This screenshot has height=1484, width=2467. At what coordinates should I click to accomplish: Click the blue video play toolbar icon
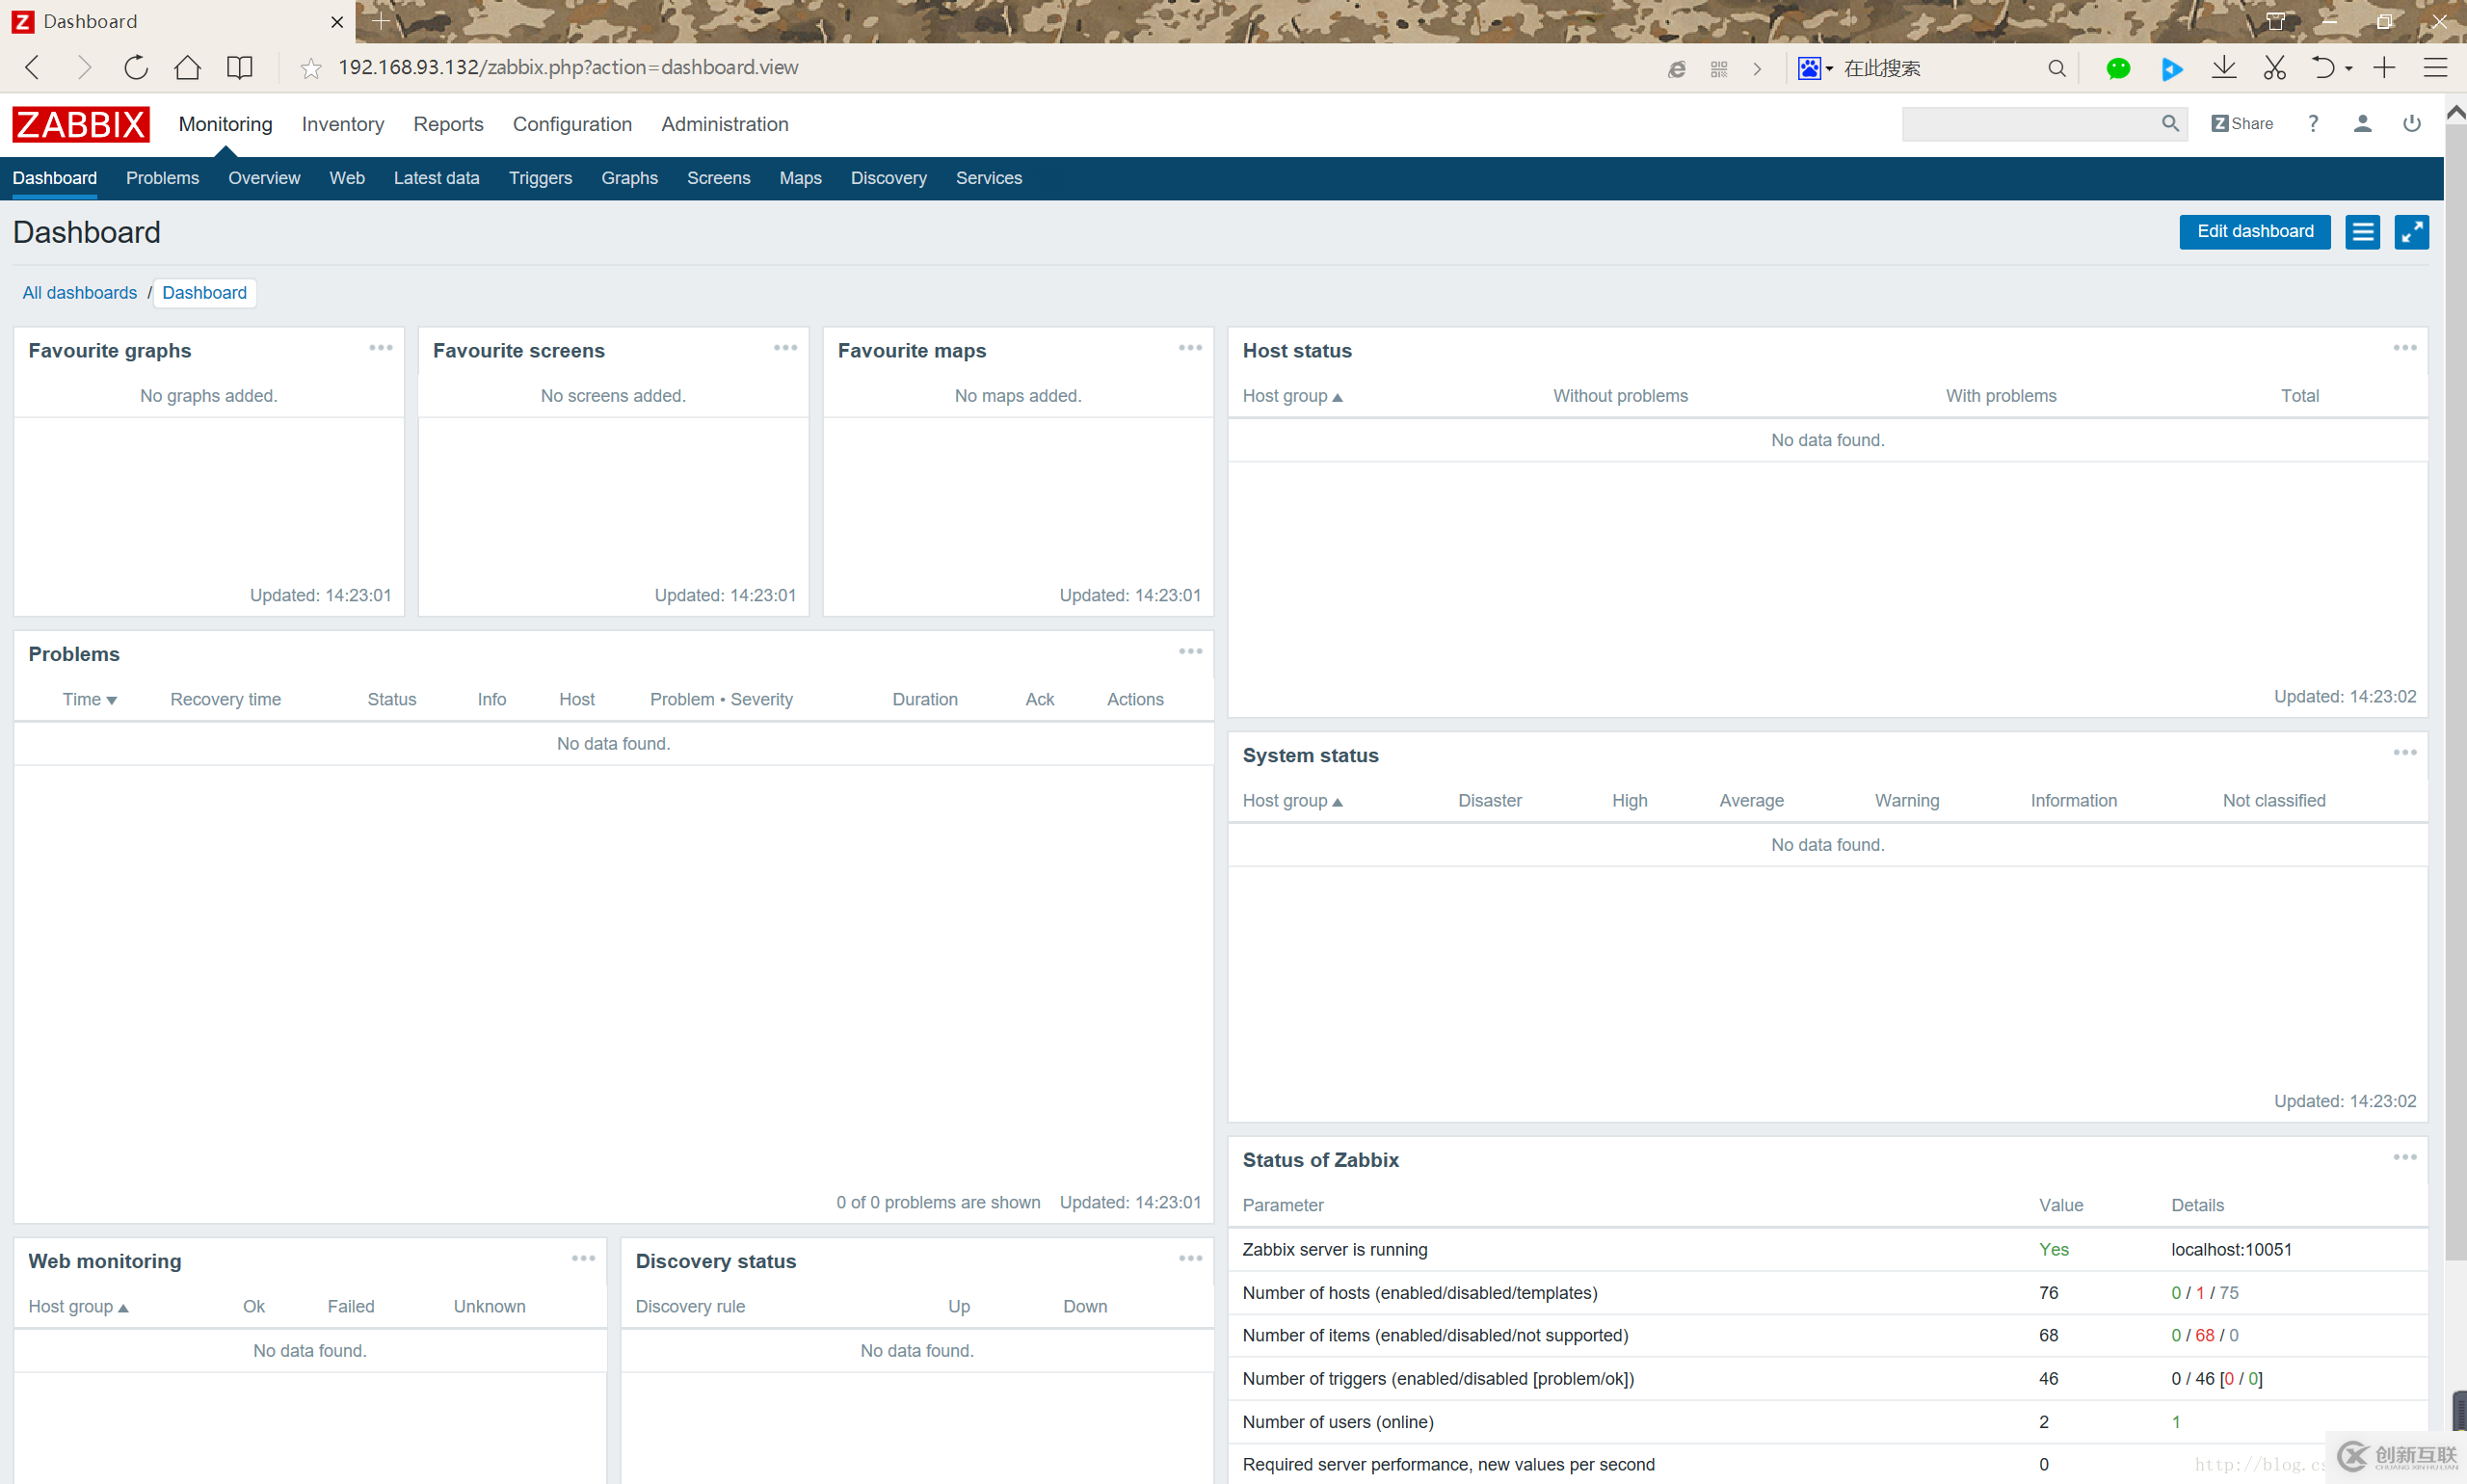[x=2170, y=68]
